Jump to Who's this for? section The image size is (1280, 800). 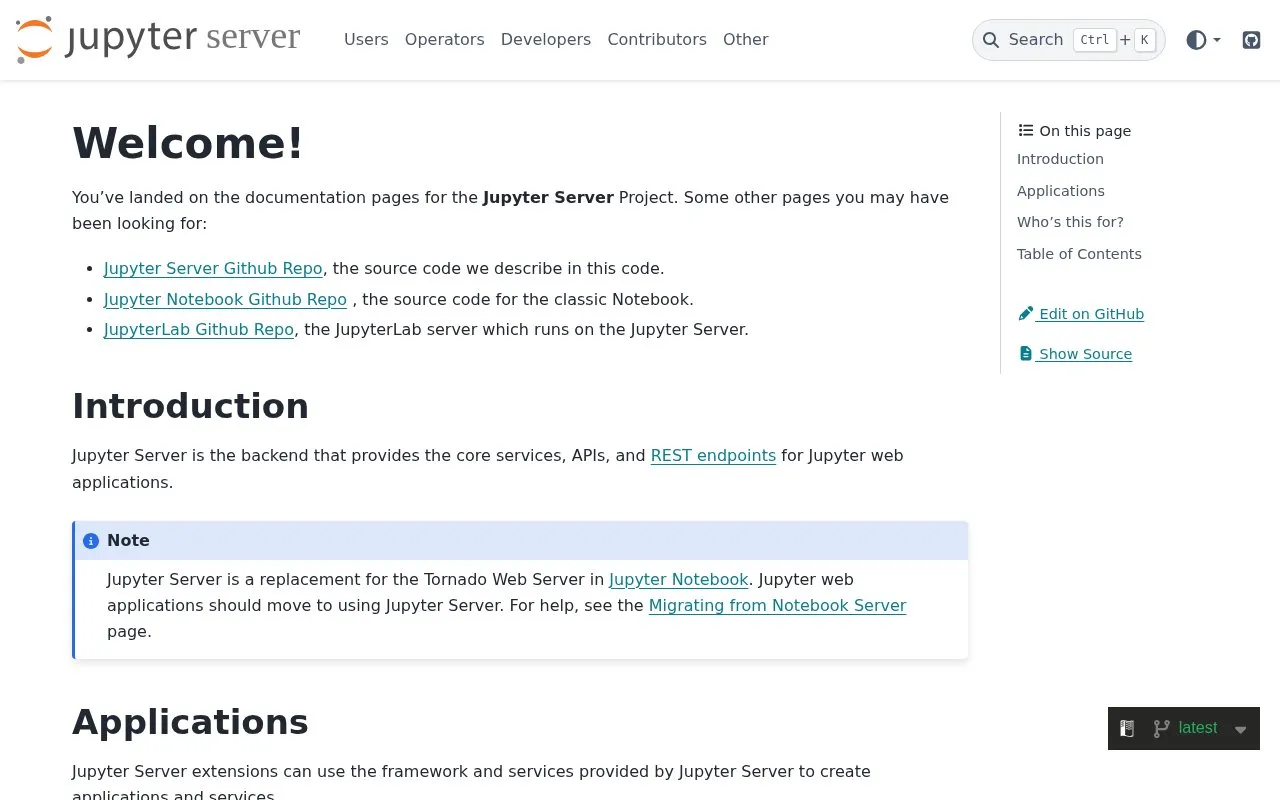(1070, 222)
